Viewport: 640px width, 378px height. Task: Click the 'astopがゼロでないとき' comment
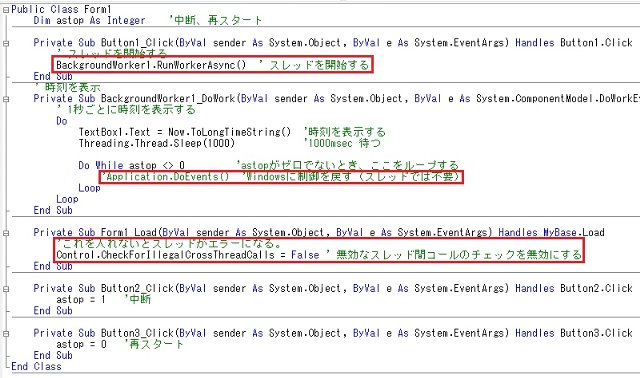[x=298, y=165]
